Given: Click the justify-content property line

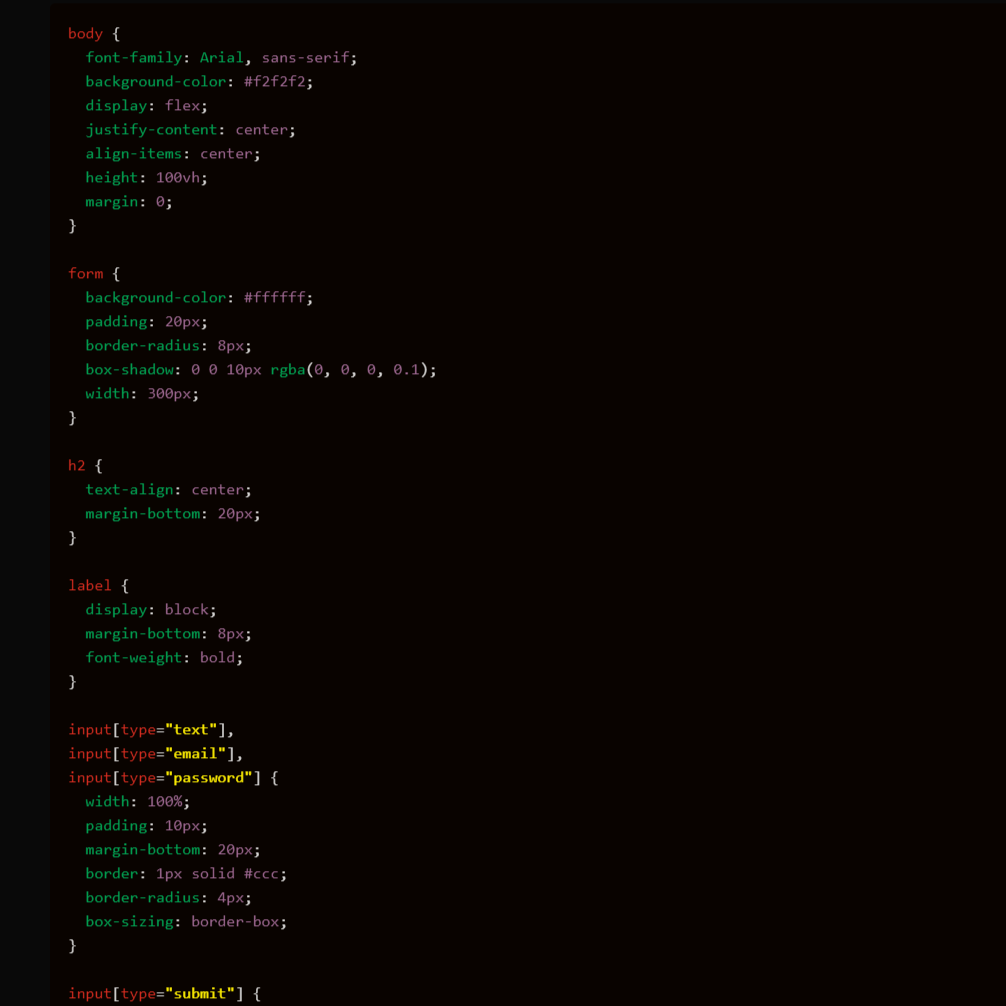Looking at the screenshot, I should tap(191, 130).
